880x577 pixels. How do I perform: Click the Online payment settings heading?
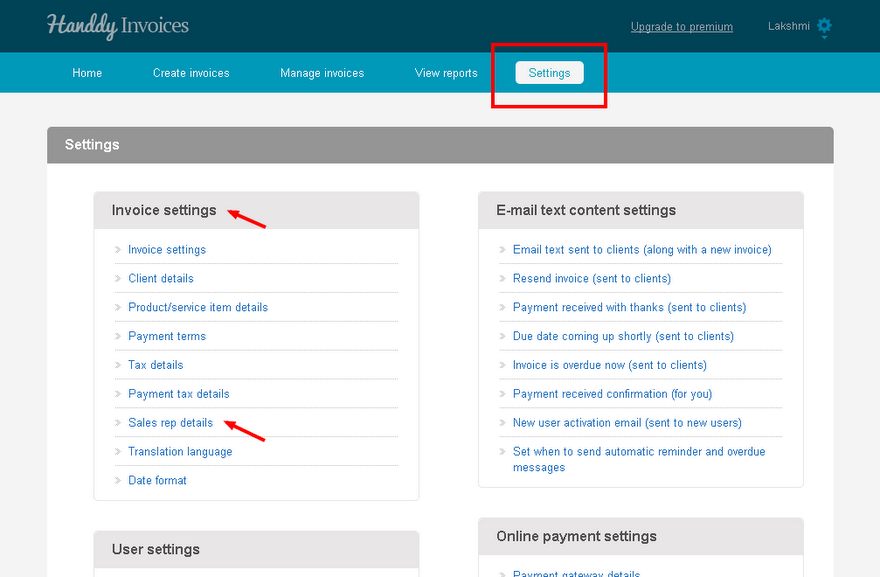pyautogui.click(x=576, y=536)
